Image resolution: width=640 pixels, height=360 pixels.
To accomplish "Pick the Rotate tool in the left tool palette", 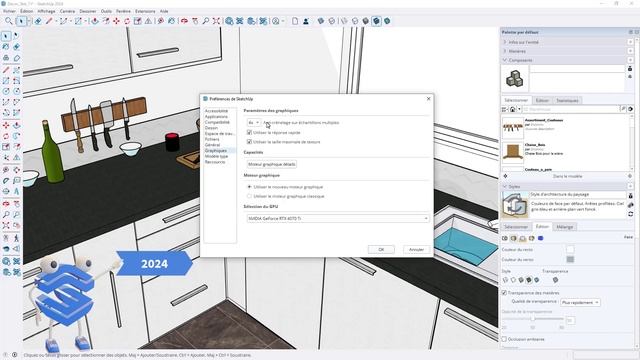I will pos(6,136).
